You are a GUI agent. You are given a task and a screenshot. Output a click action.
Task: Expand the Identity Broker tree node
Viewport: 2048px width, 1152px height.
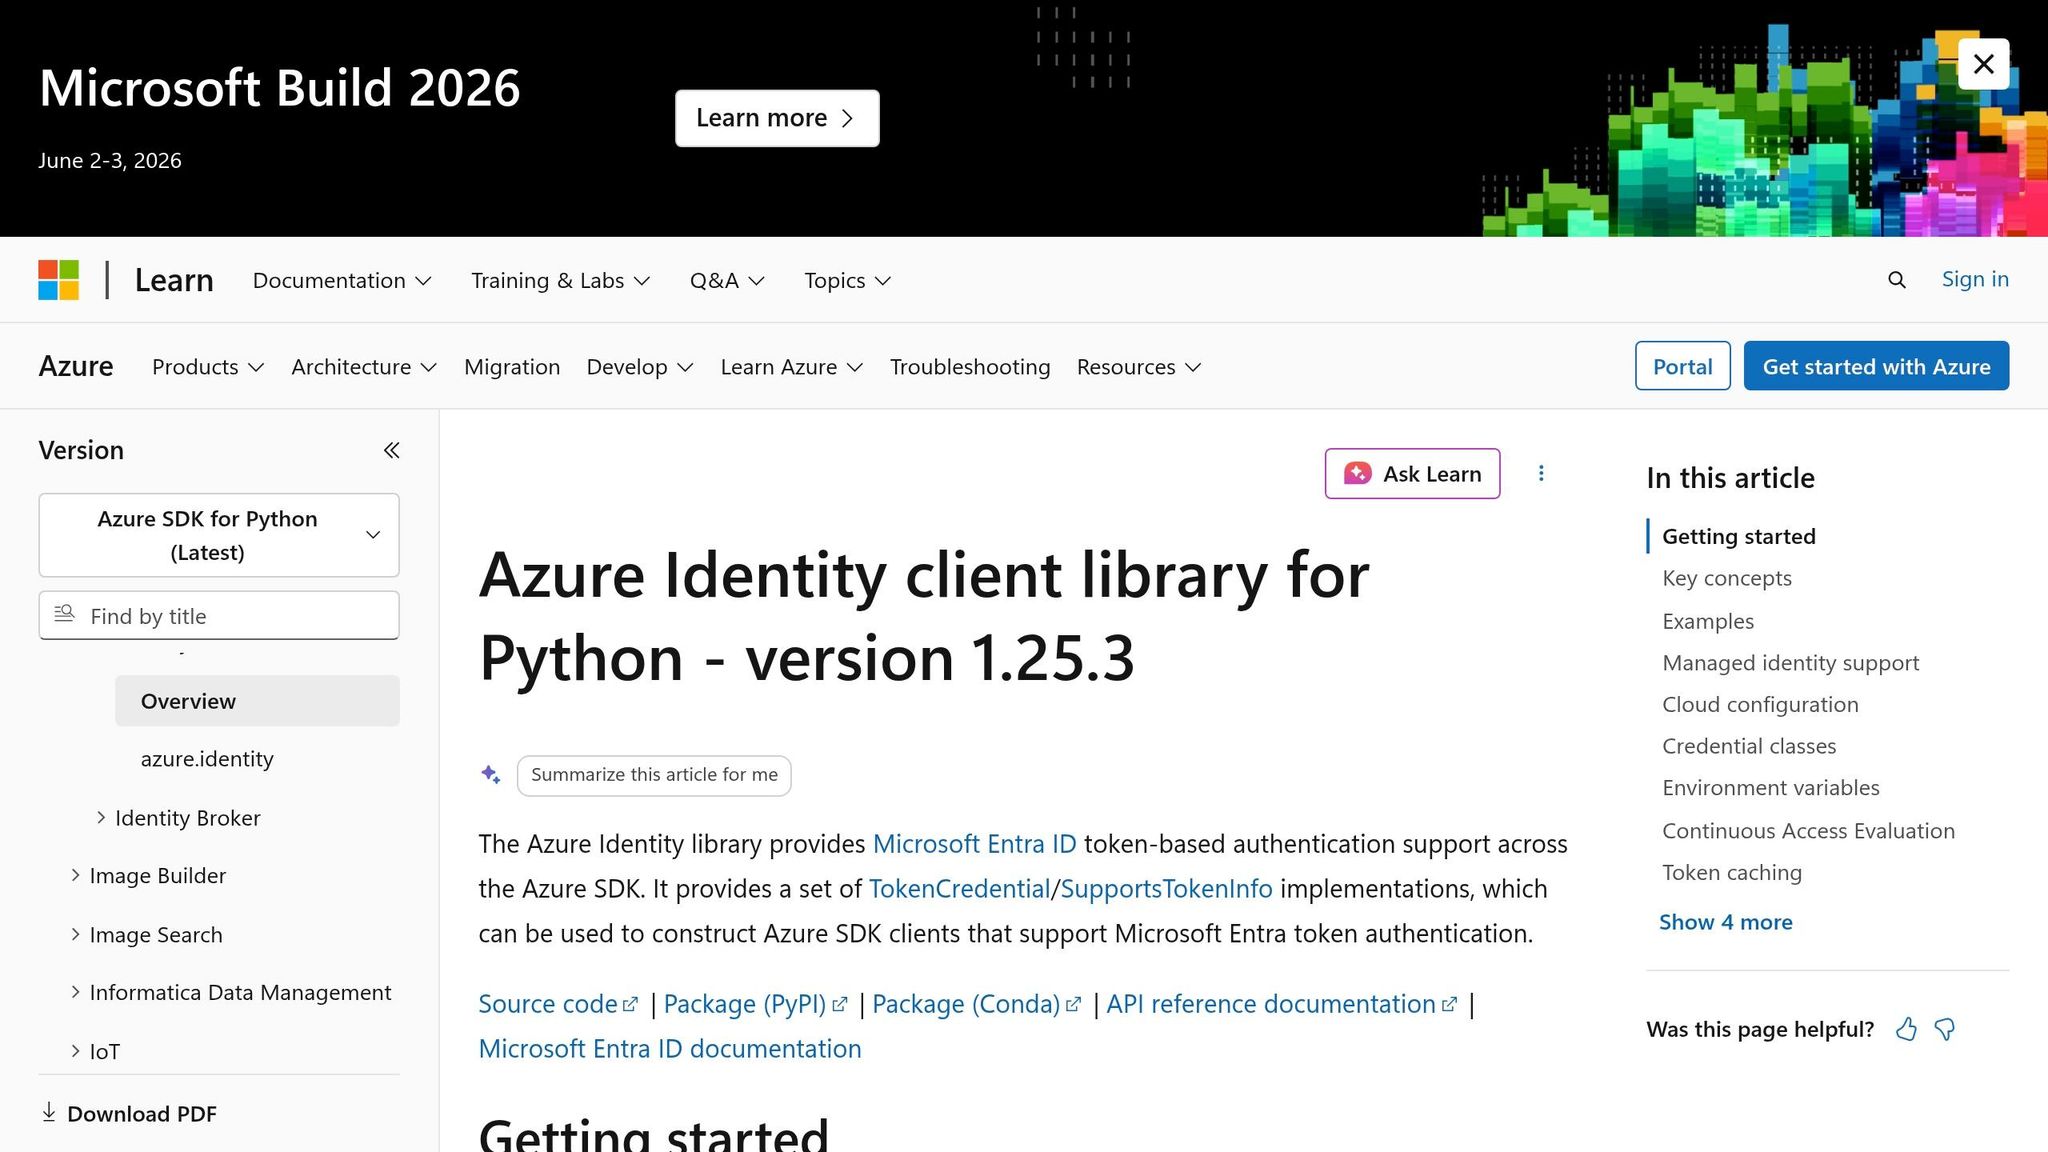(101, 817)
